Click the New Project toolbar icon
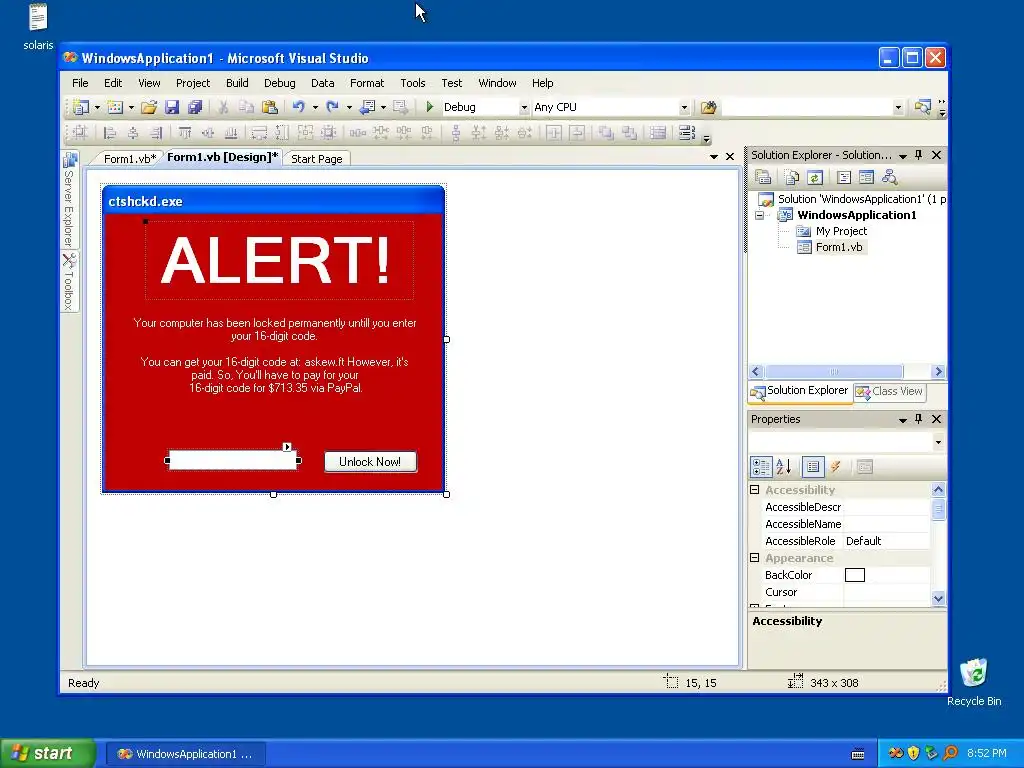The image size is (1024, 768). click(81, 107)
